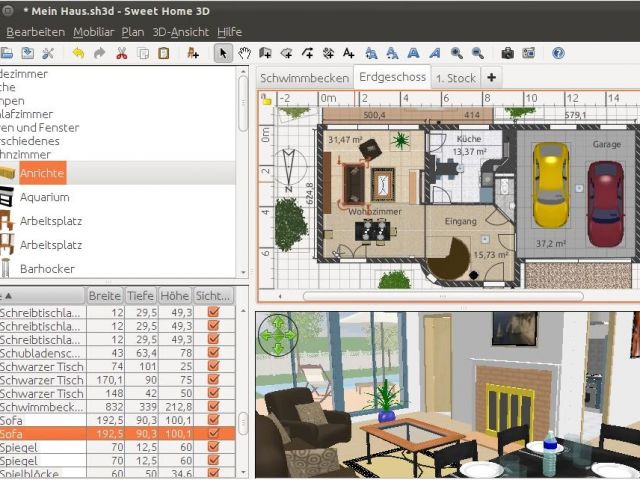Click the scissors cut icon
The image size is (640, 480).
(122, 53)
